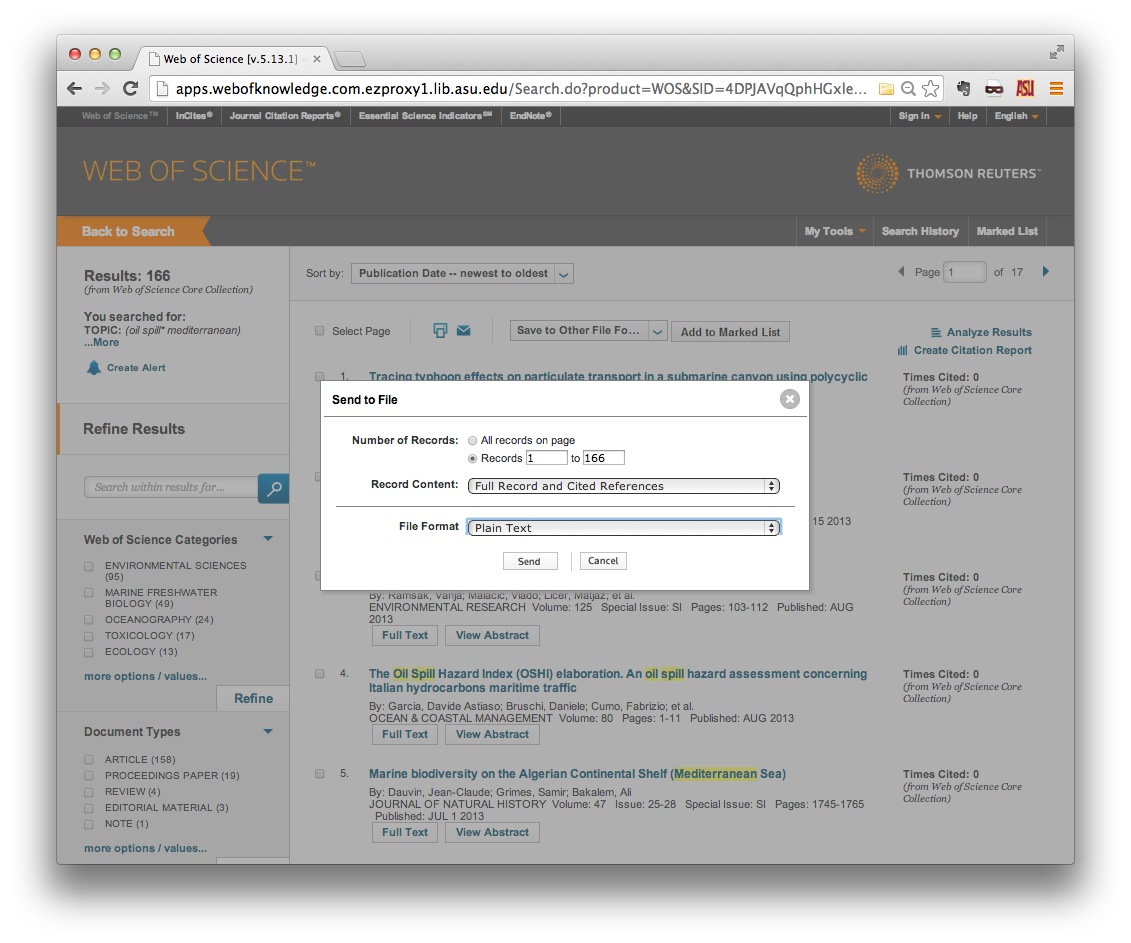1131x943 pixels.
Task: Click records start number field
Action: [x=547, y=458]
